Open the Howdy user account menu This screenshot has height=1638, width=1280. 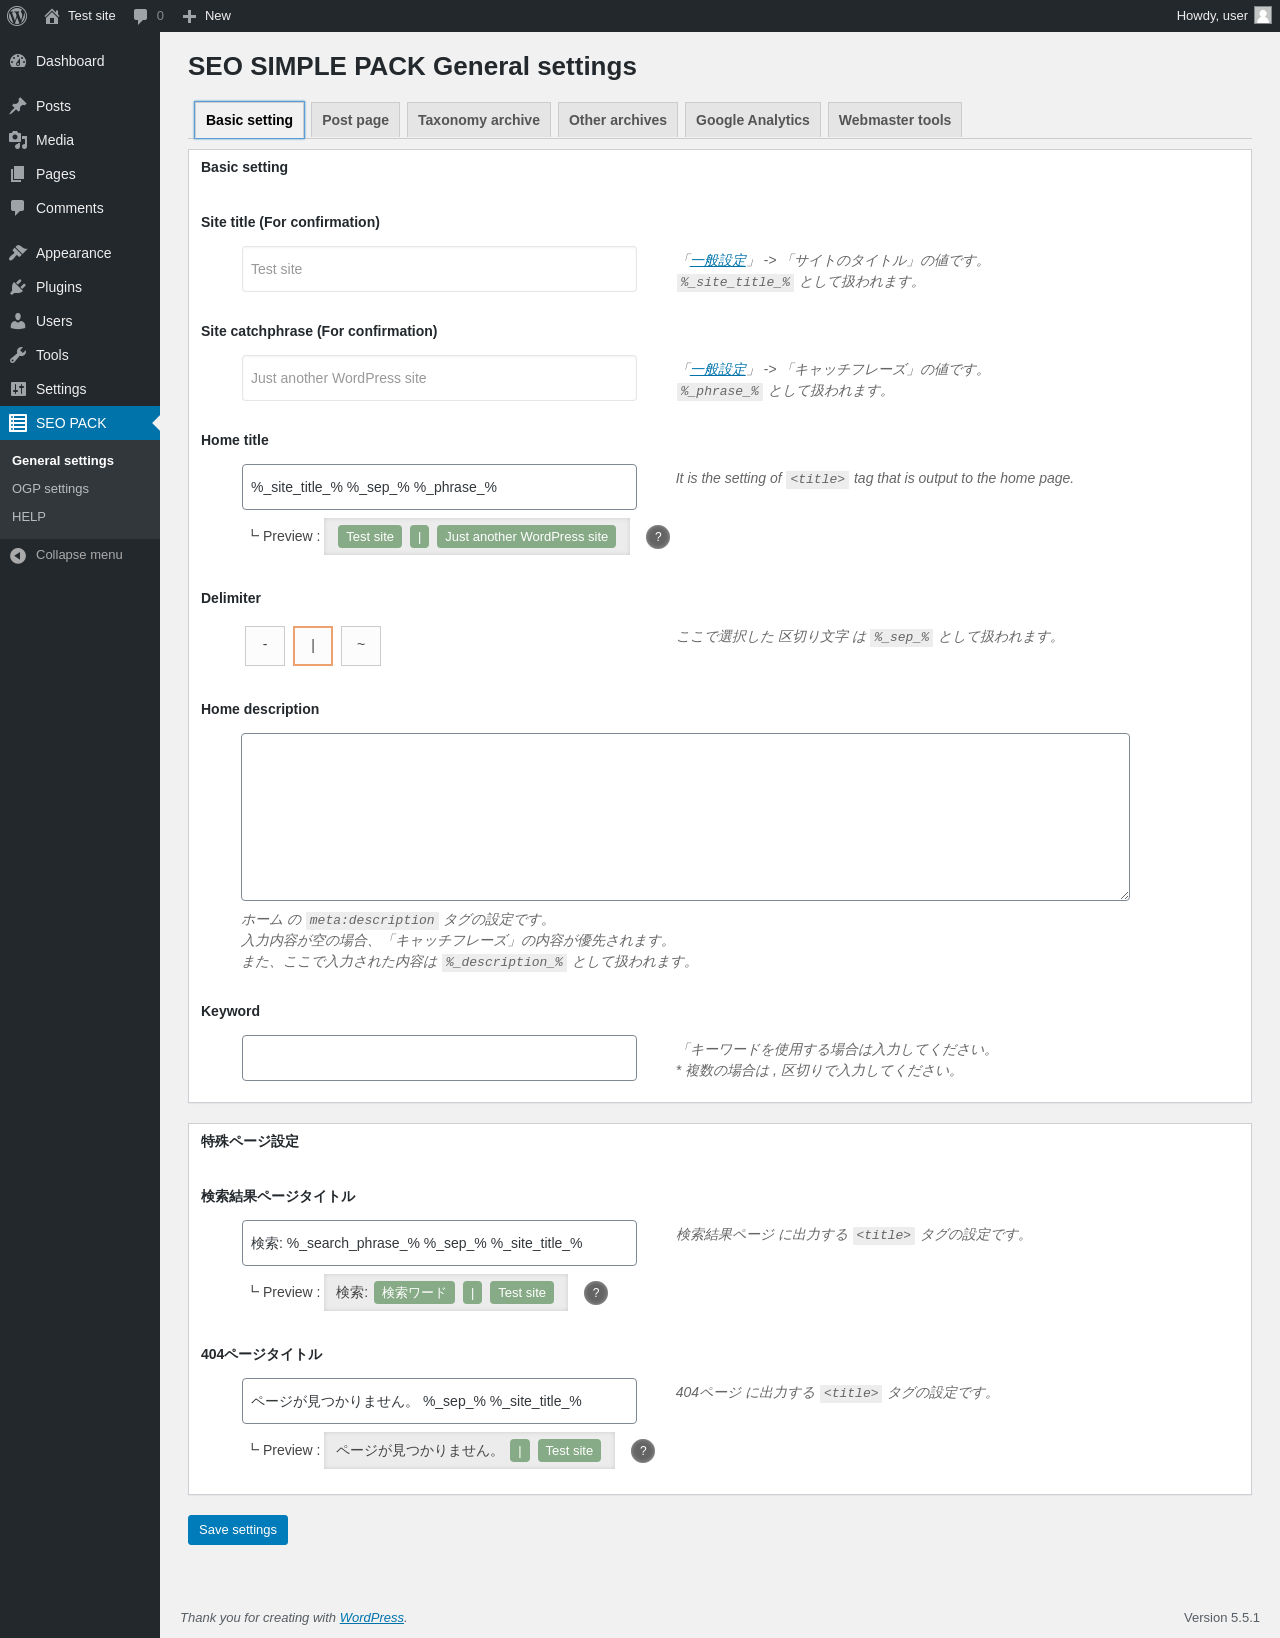coord(1223,16)
